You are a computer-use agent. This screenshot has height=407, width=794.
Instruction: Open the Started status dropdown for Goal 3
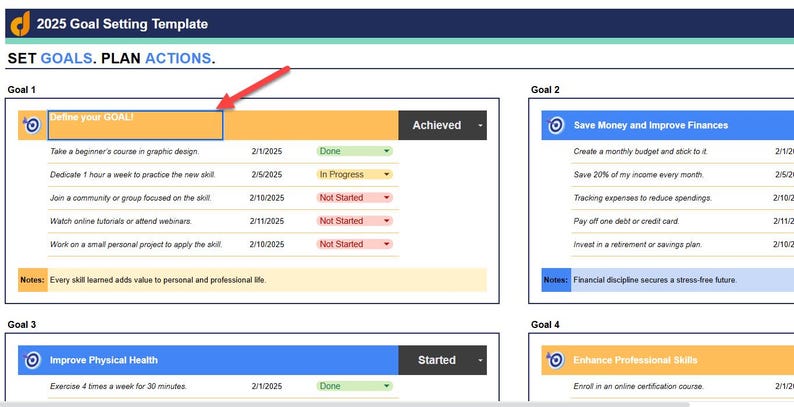480,360
